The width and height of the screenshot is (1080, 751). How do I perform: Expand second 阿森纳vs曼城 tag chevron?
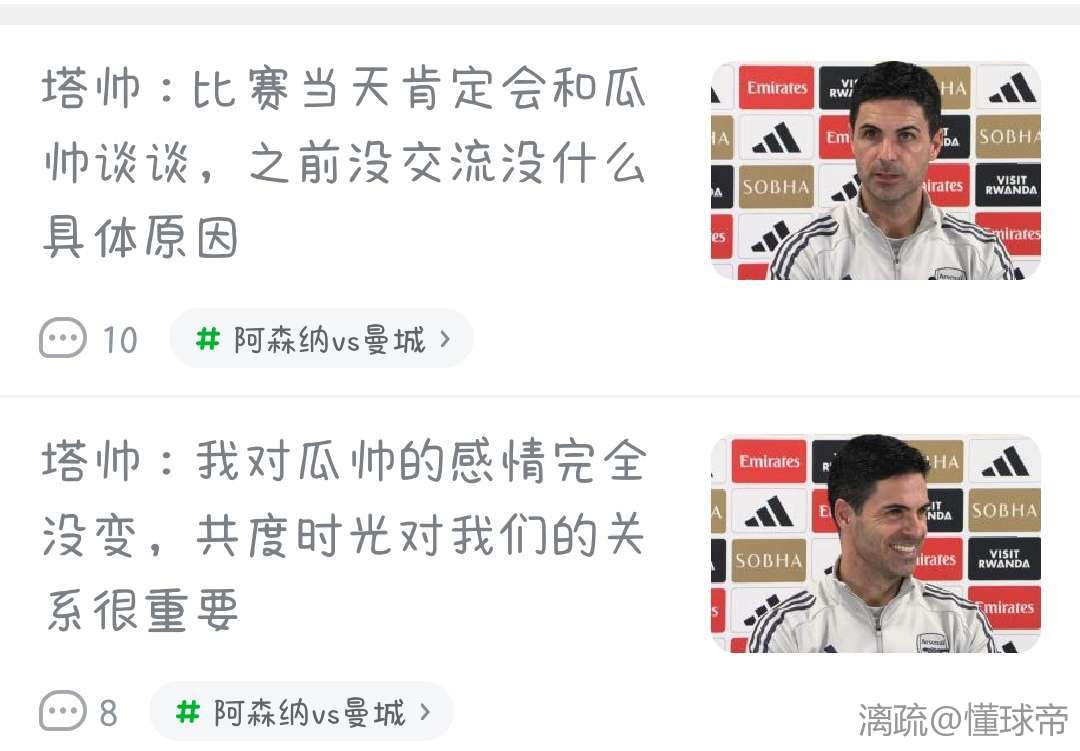click(x=425, y=712)
